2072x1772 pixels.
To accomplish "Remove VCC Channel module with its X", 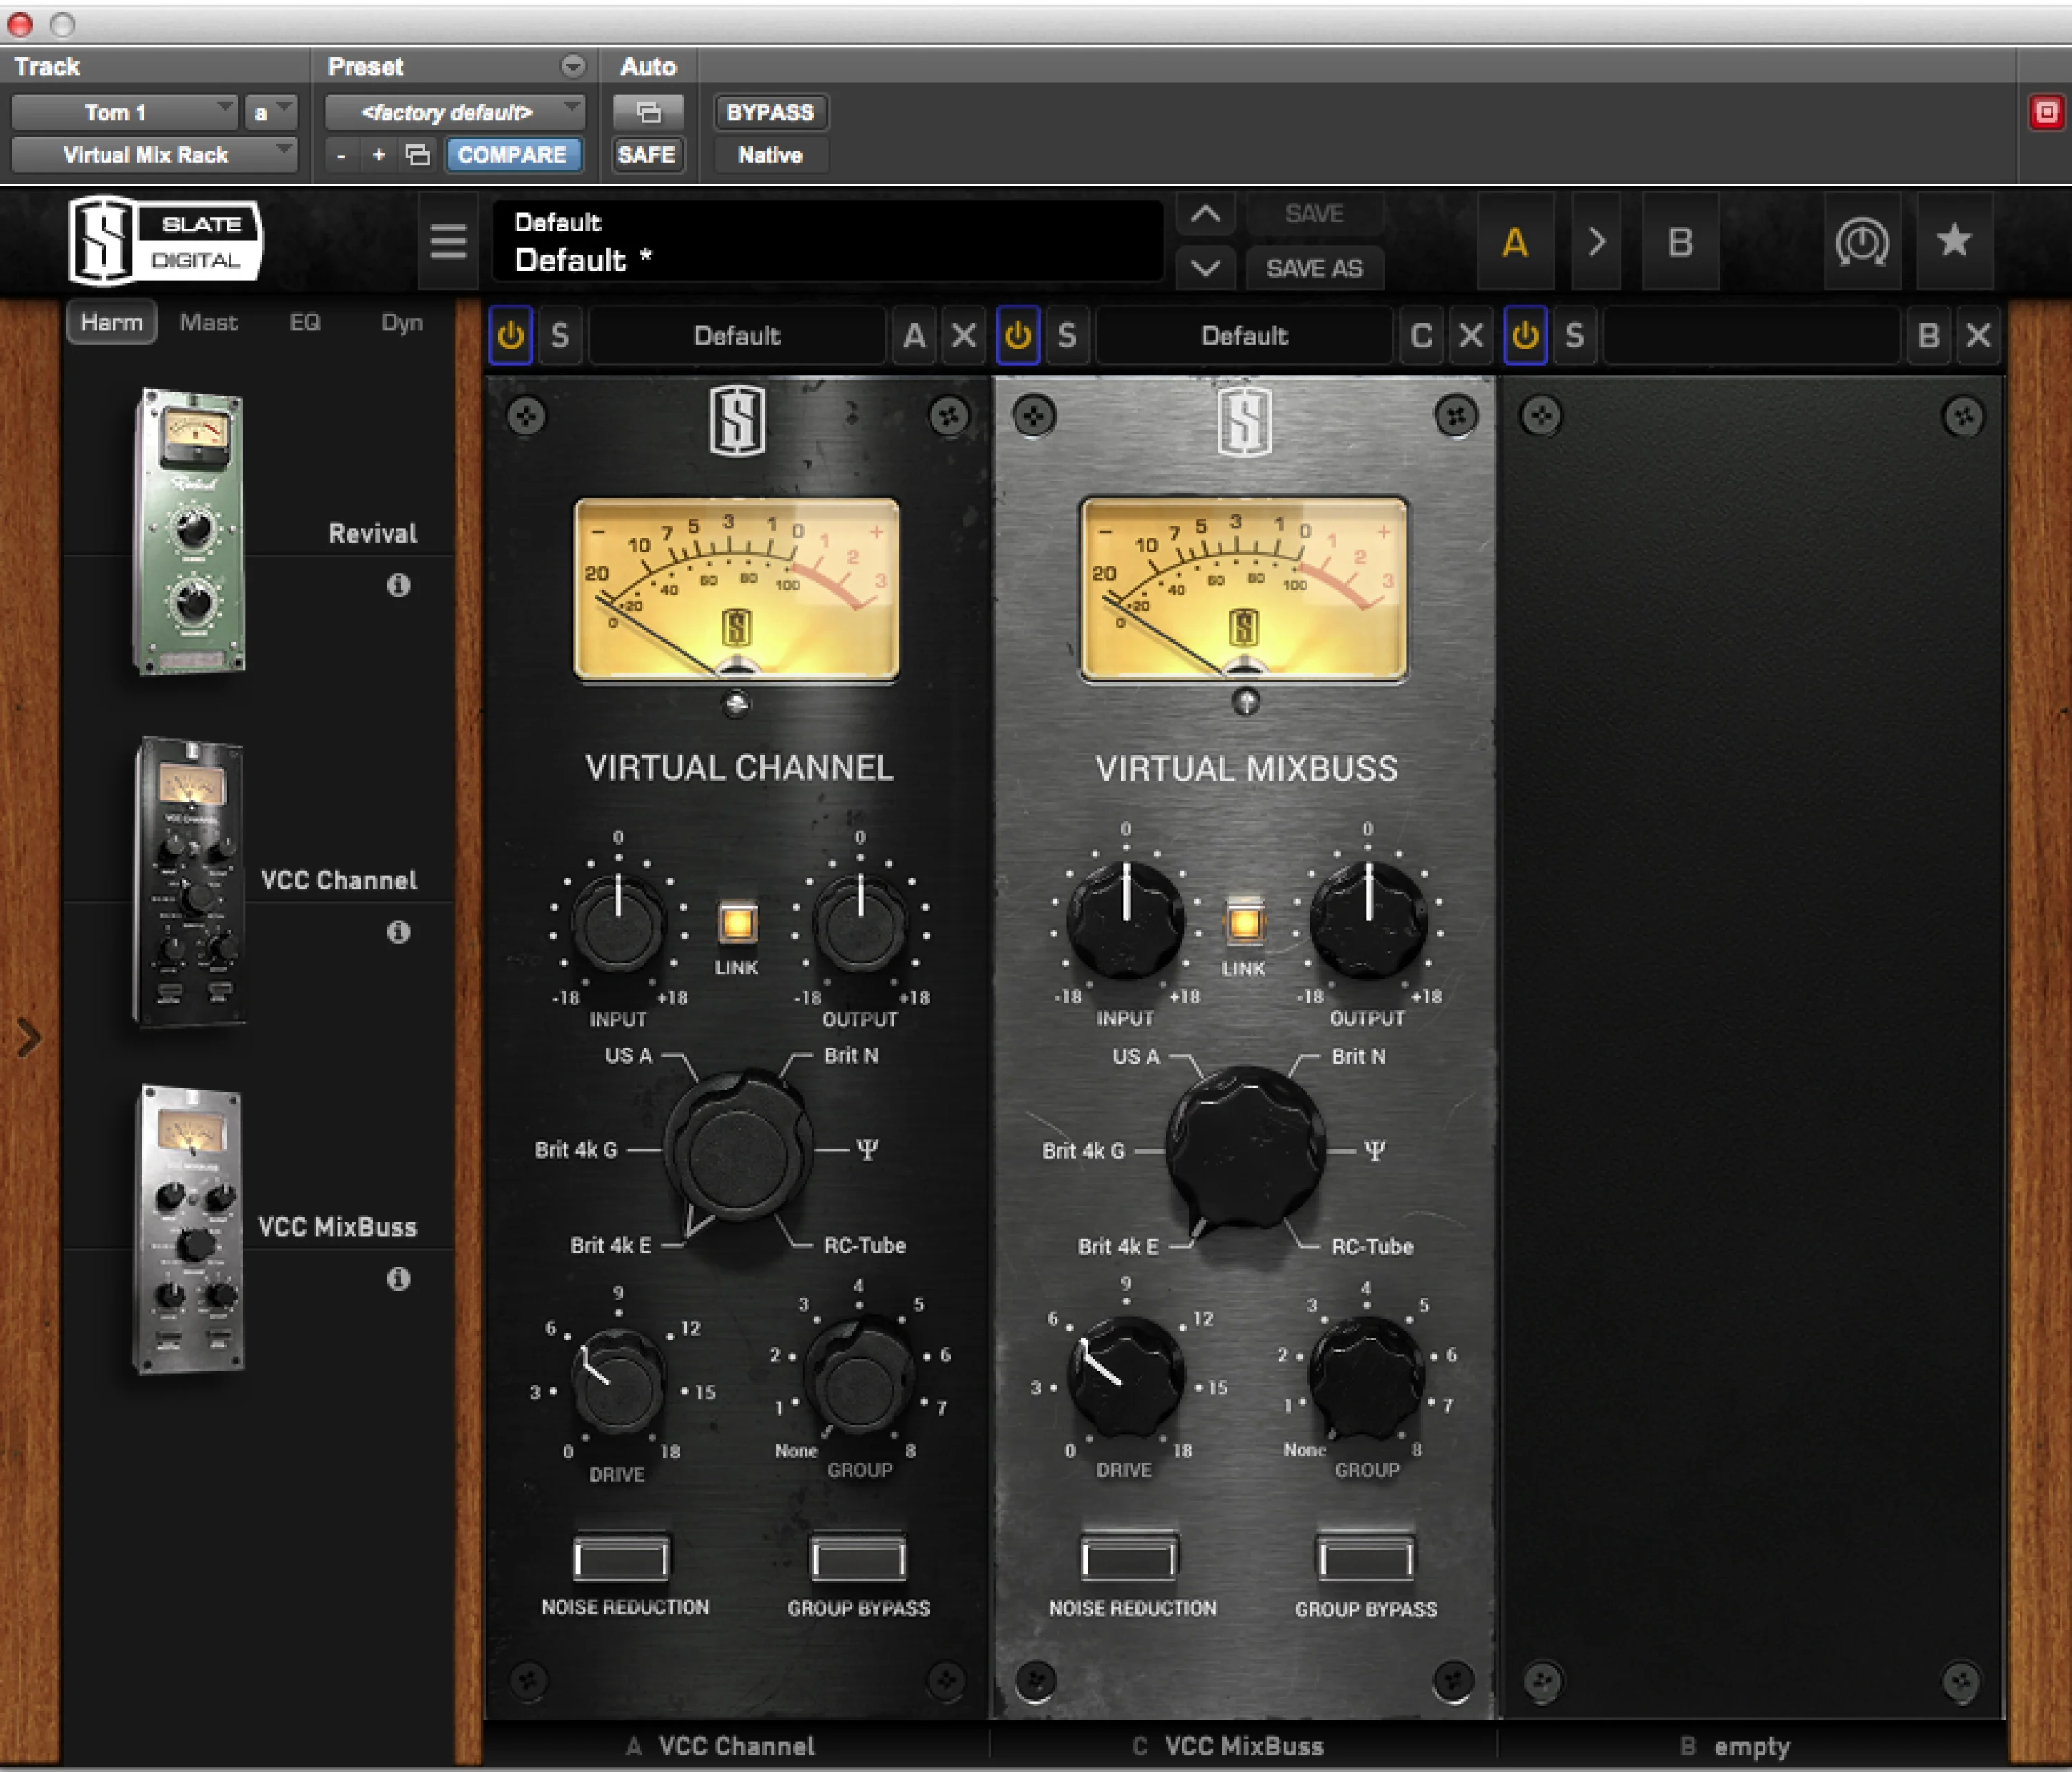I will [964, 335].
